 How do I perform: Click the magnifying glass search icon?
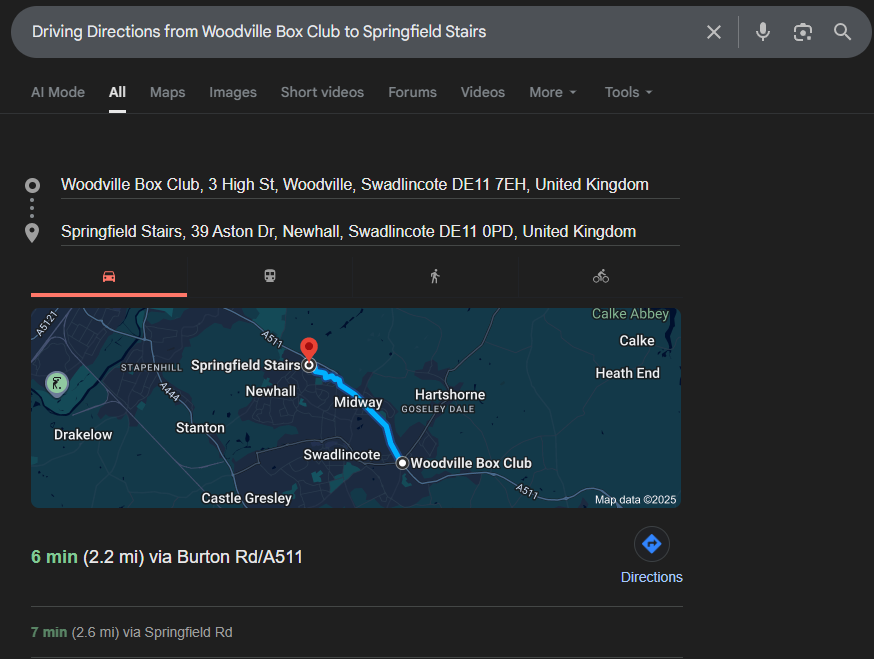point(843,32)
